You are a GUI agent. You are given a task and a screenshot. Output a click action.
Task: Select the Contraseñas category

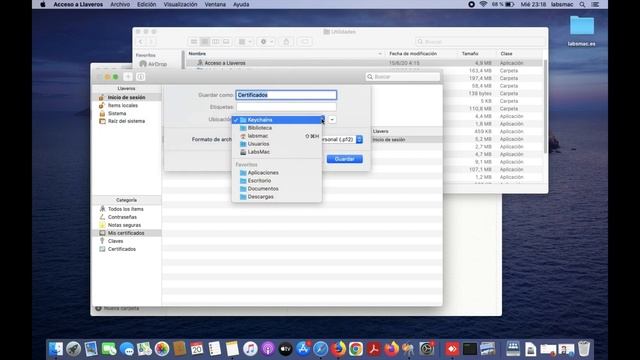127,217
